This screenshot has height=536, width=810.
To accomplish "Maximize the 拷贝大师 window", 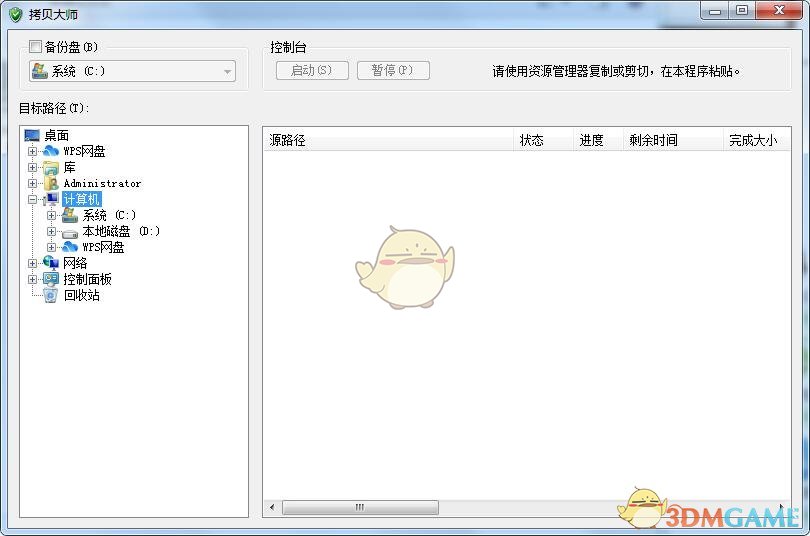I will (742, 11).
